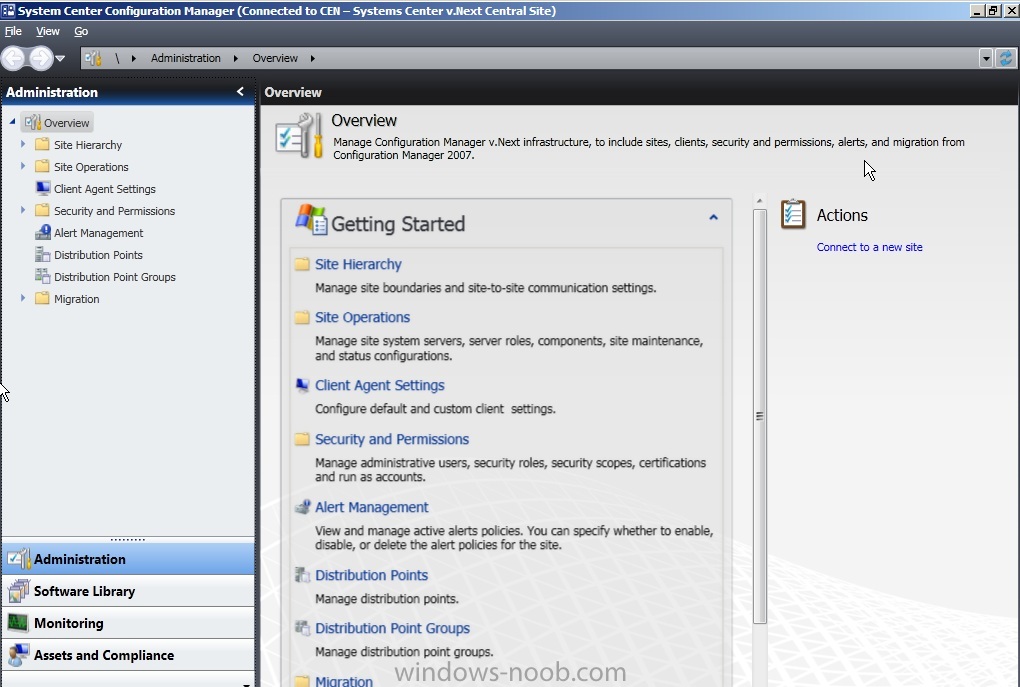Collapse the Overview tree node
This screenshot has width=1020, height=687.
(12, 122)
